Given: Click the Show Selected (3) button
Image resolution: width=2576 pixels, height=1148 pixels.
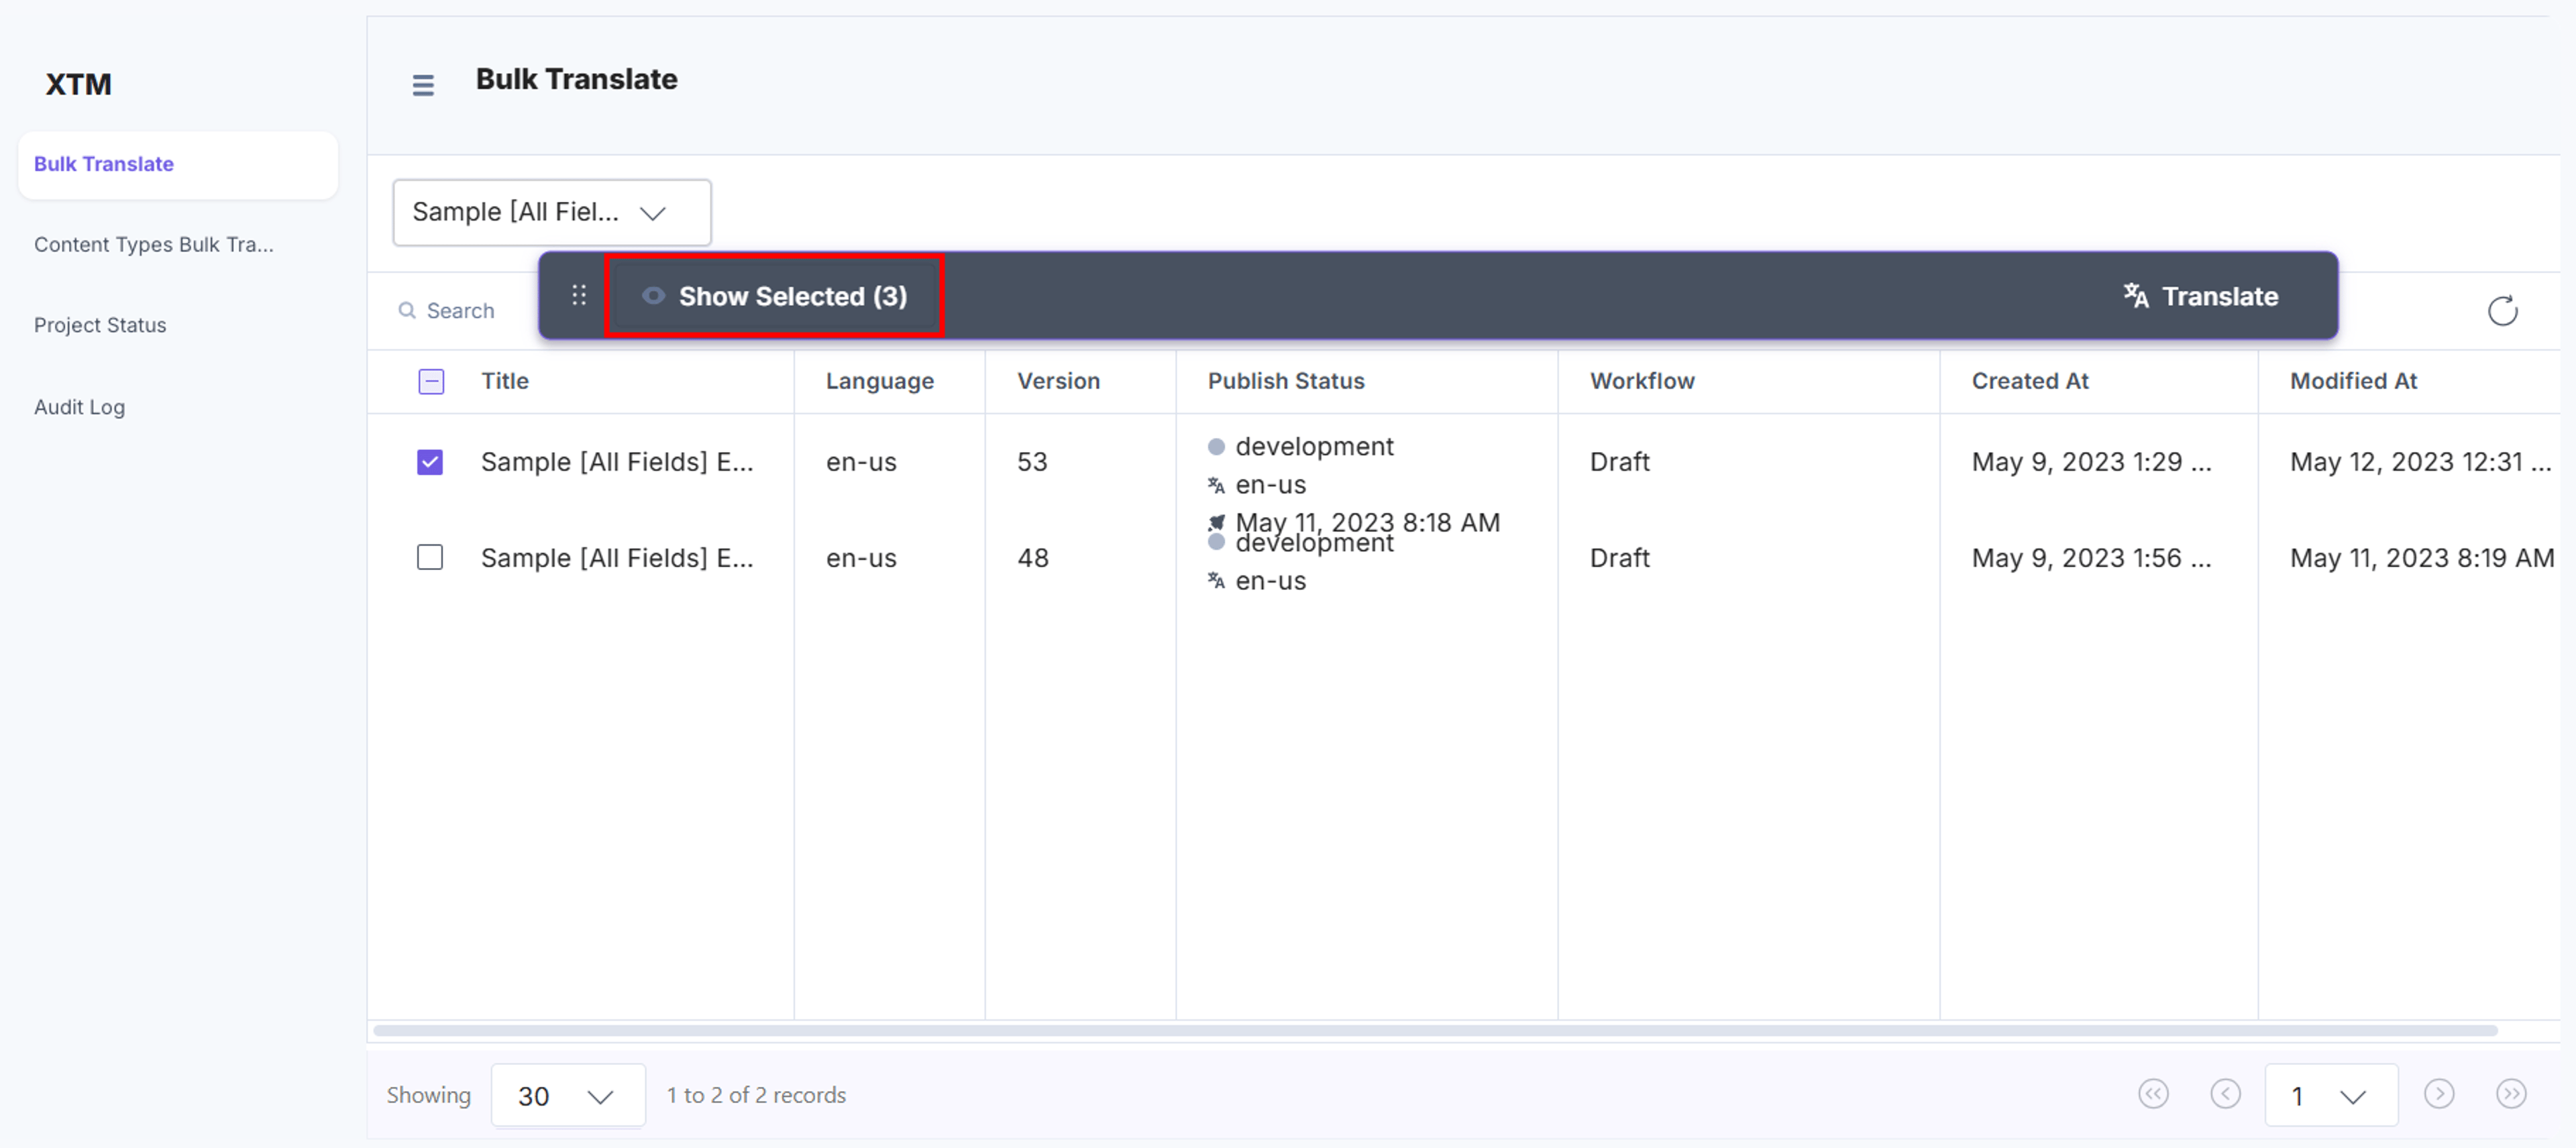Looking at the screenshot, I should pyautogui.click(x=775, y=296).
